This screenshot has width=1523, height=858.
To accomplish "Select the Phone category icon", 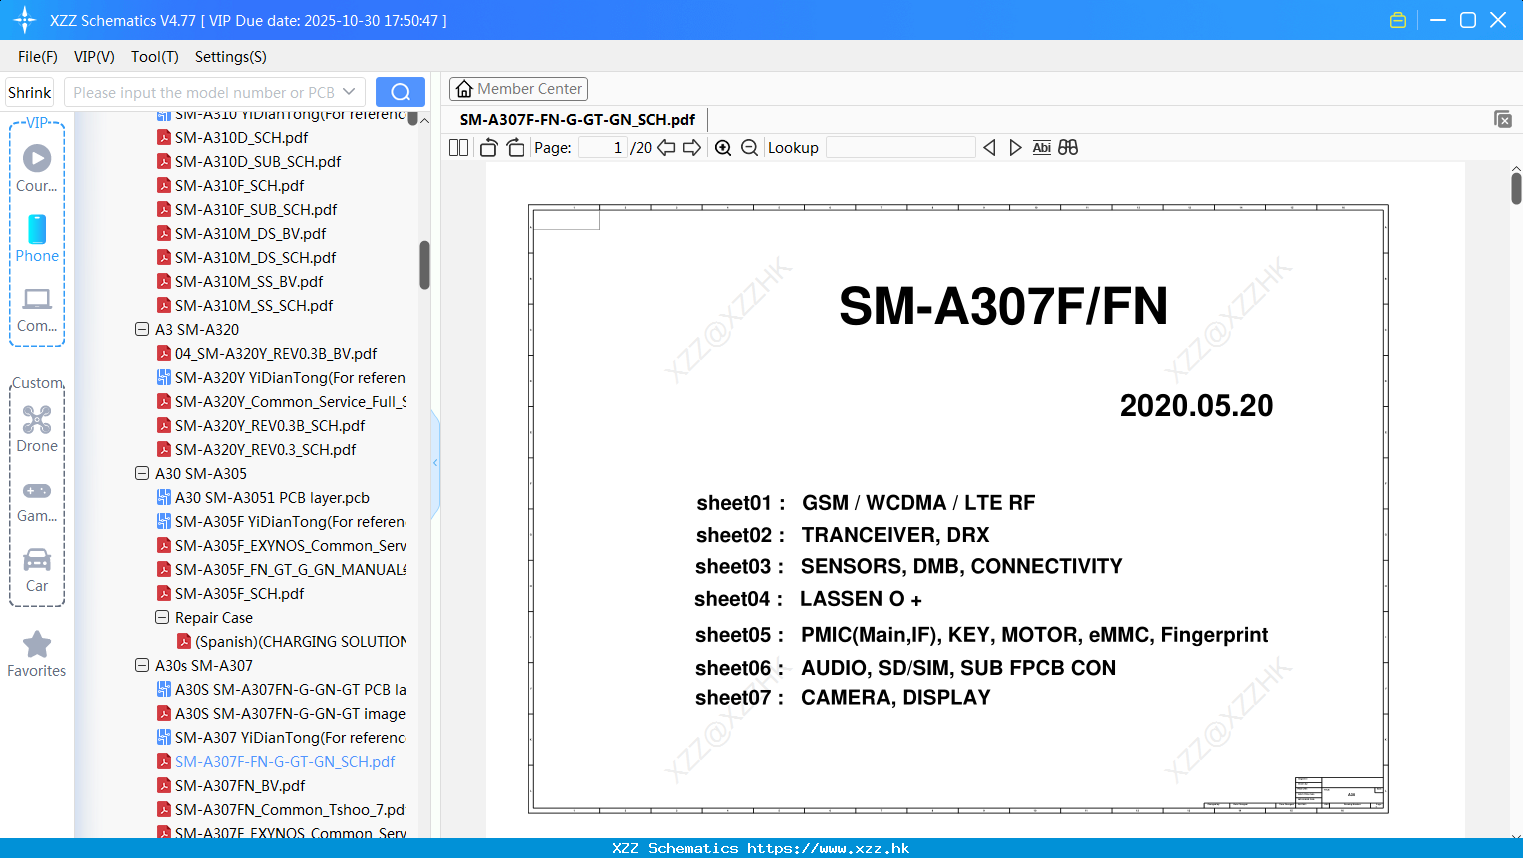I will (x=37, y=239).
